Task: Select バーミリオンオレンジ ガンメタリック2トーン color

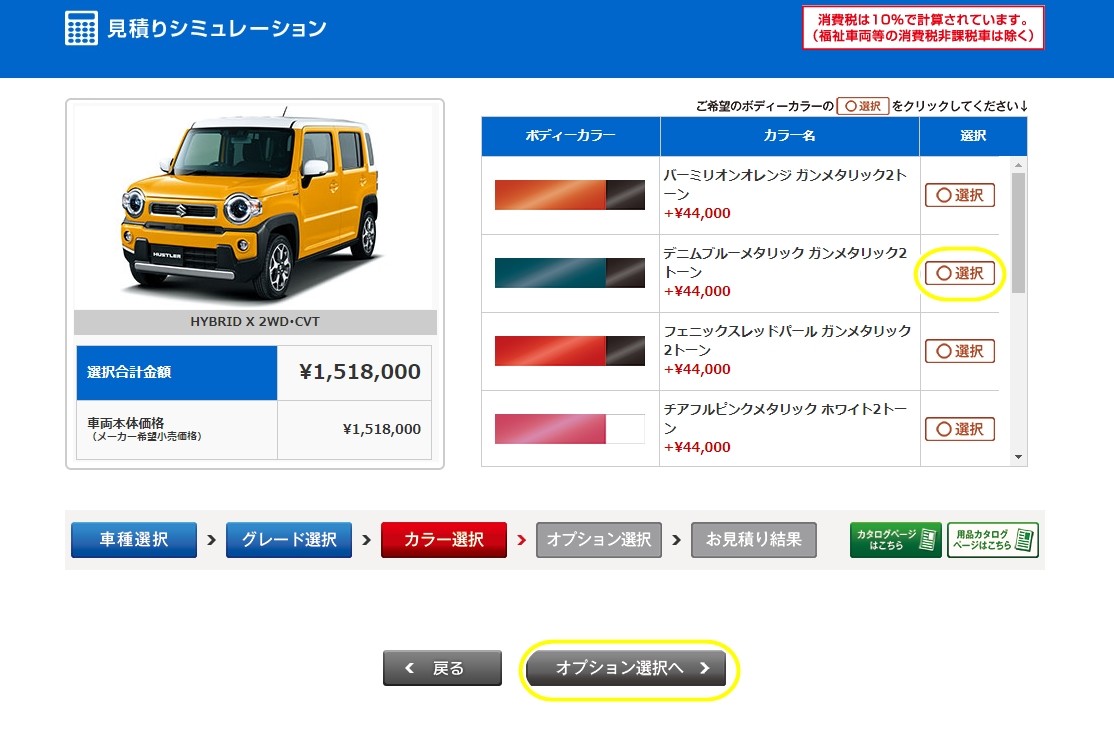Action: (x=959, y=195)
